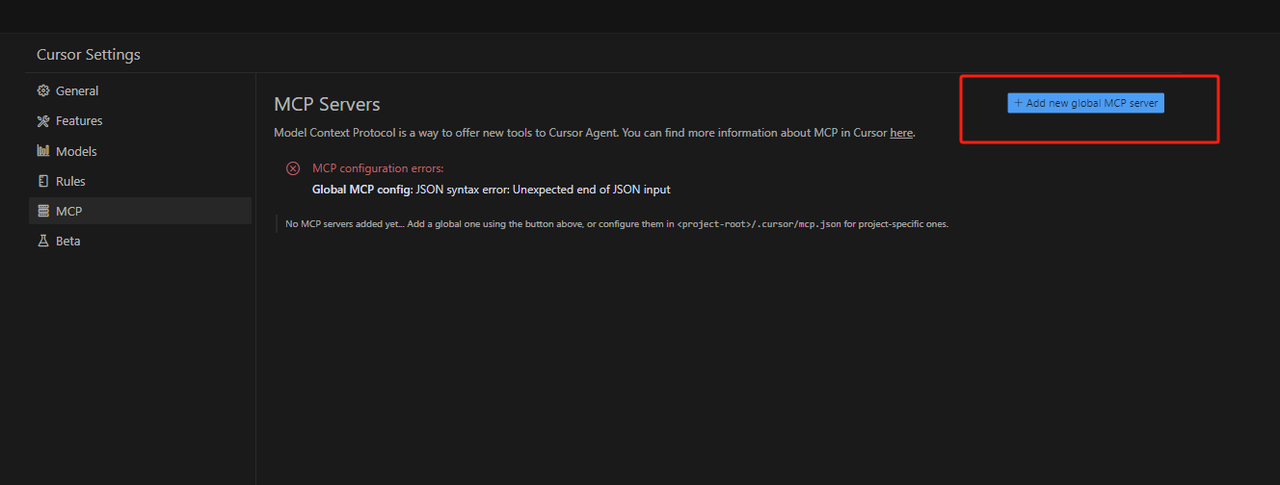Click the red error circle icon

[x=293, y=168]
